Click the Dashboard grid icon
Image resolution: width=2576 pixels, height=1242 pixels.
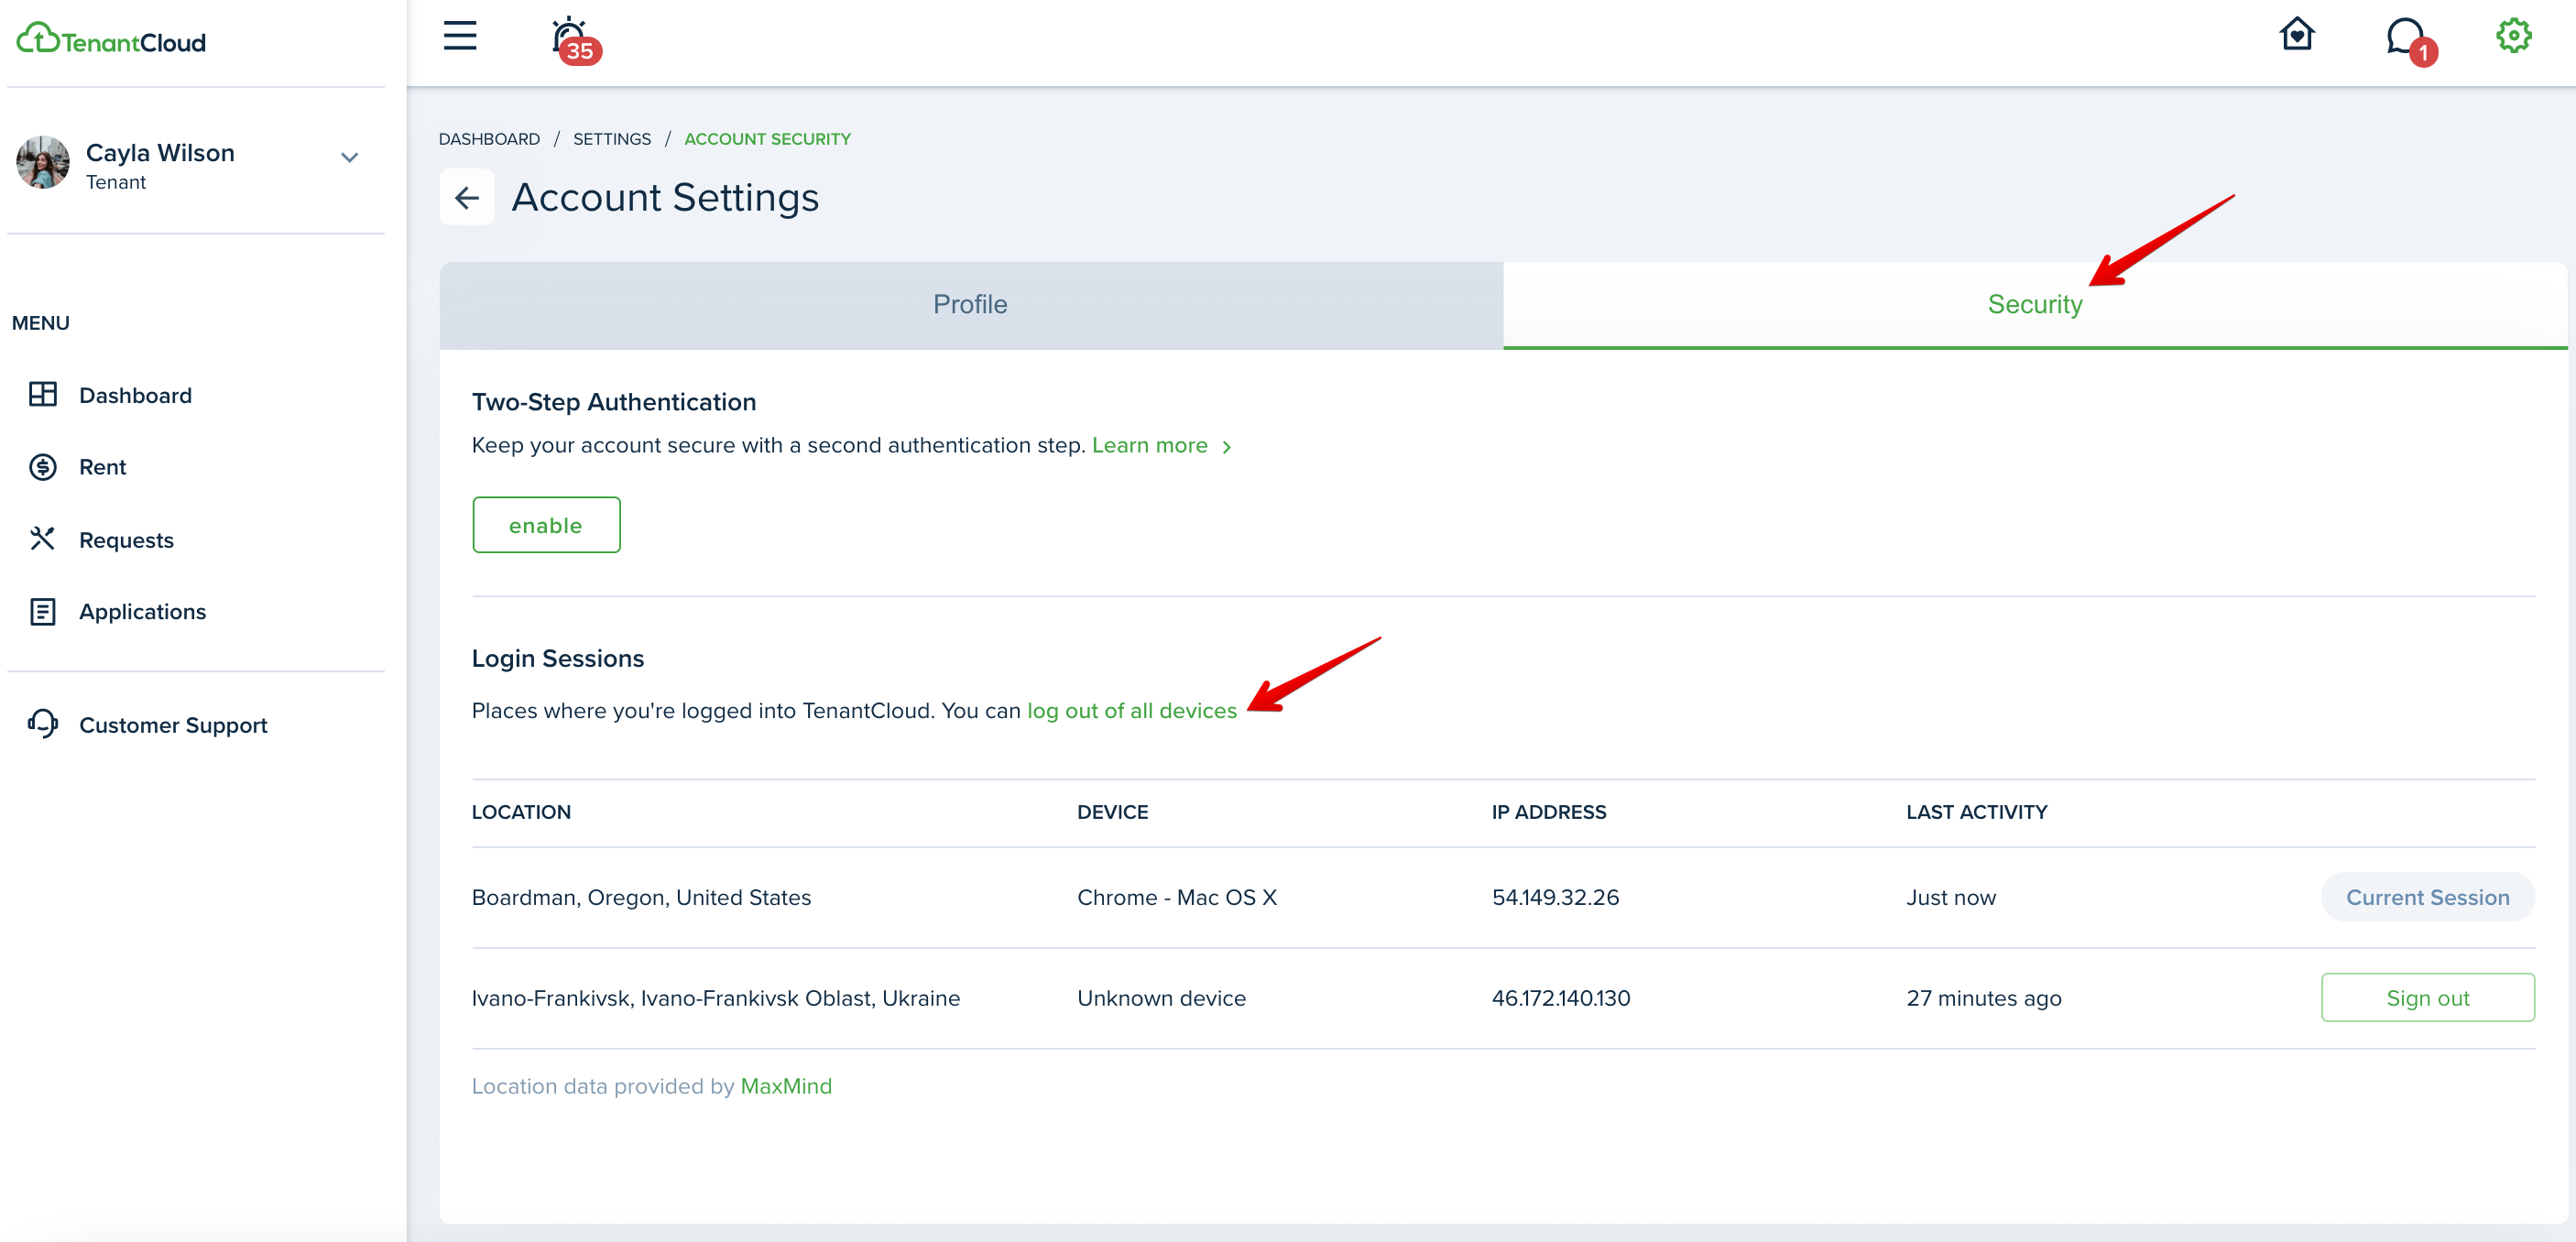[x=42, y=395]
